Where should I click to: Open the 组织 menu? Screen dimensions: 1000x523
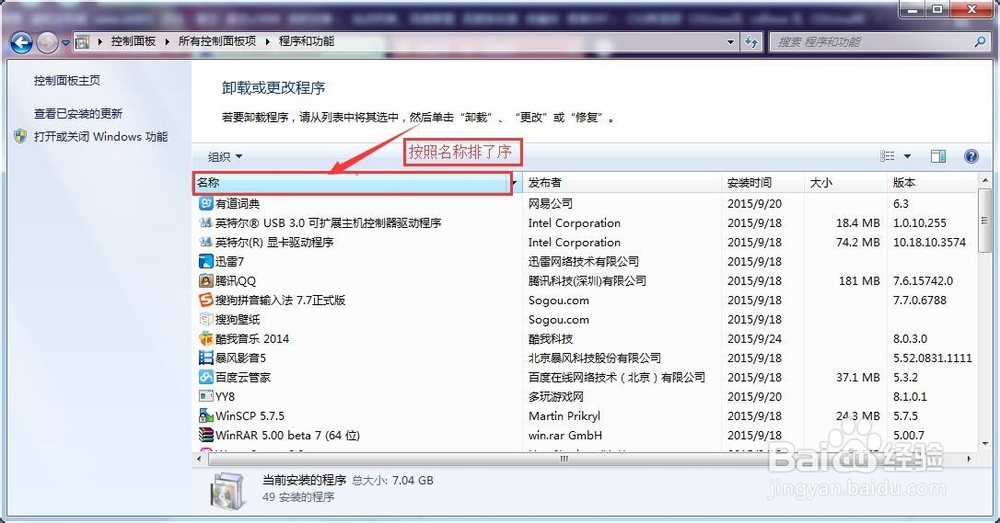pos(225,156)
